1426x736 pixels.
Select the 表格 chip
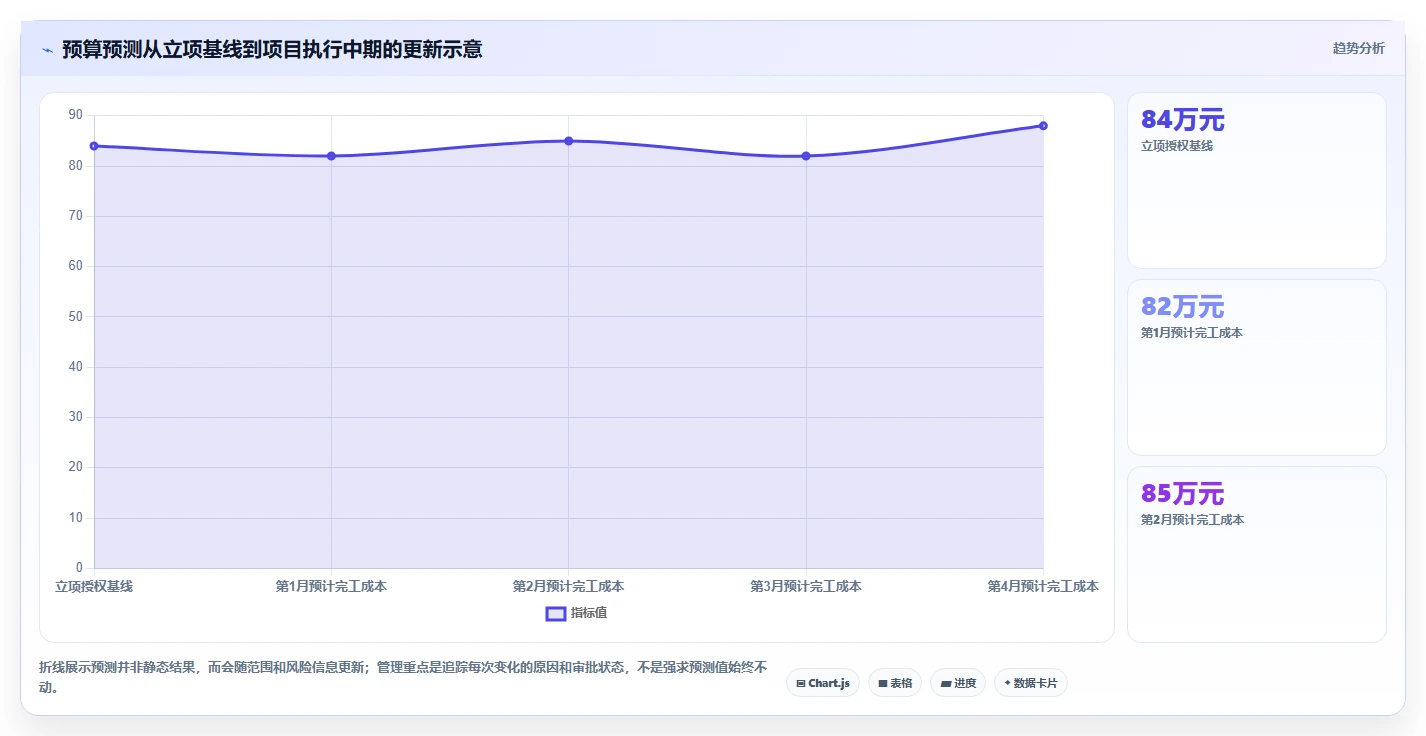(895, 683)
